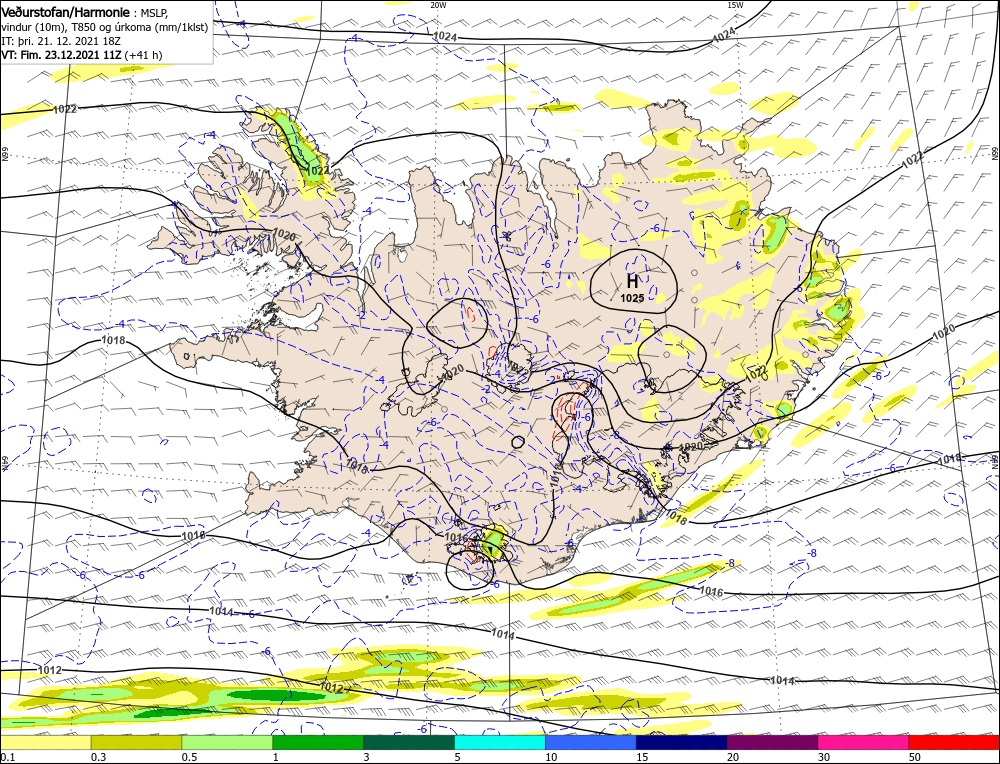Click the dark green 3–5 legend swatch
Image resolution: width=1000 pixels, height=764 pixels.
[x=409, y=742]
